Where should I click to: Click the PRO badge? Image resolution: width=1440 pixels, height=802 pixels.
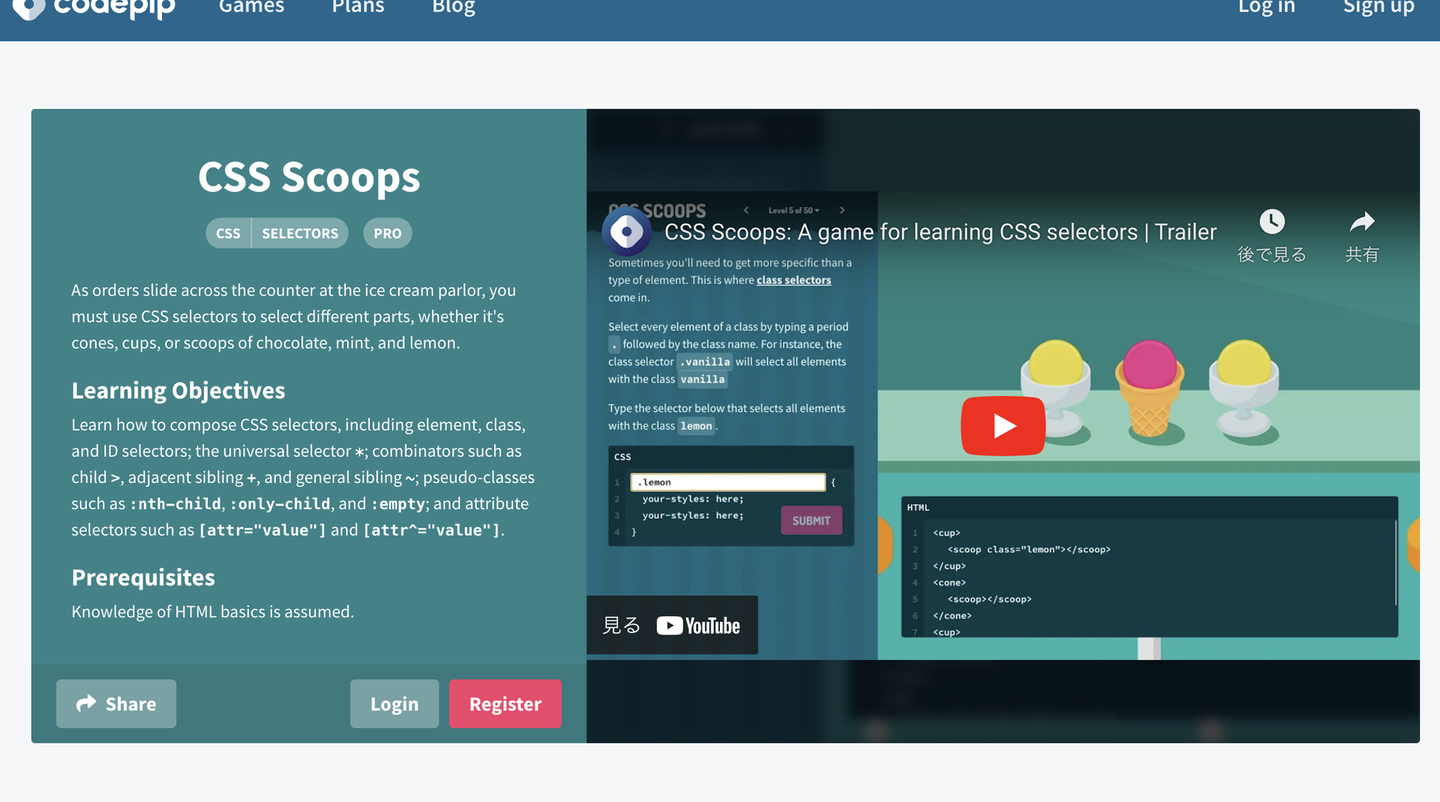click(388, 233)
